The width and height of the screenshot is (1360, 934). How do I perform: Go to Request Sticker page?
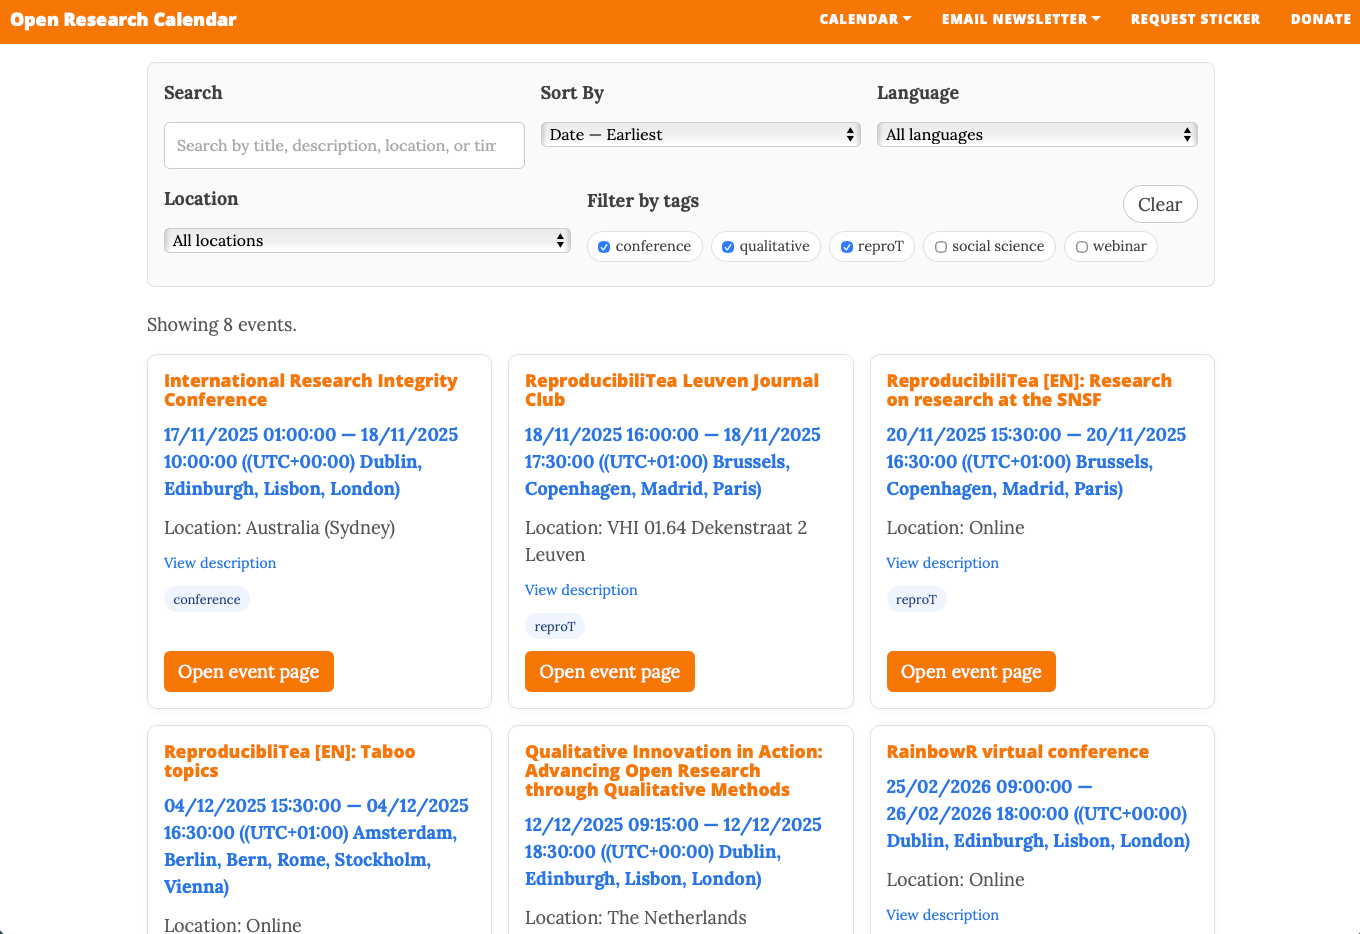1195,19
